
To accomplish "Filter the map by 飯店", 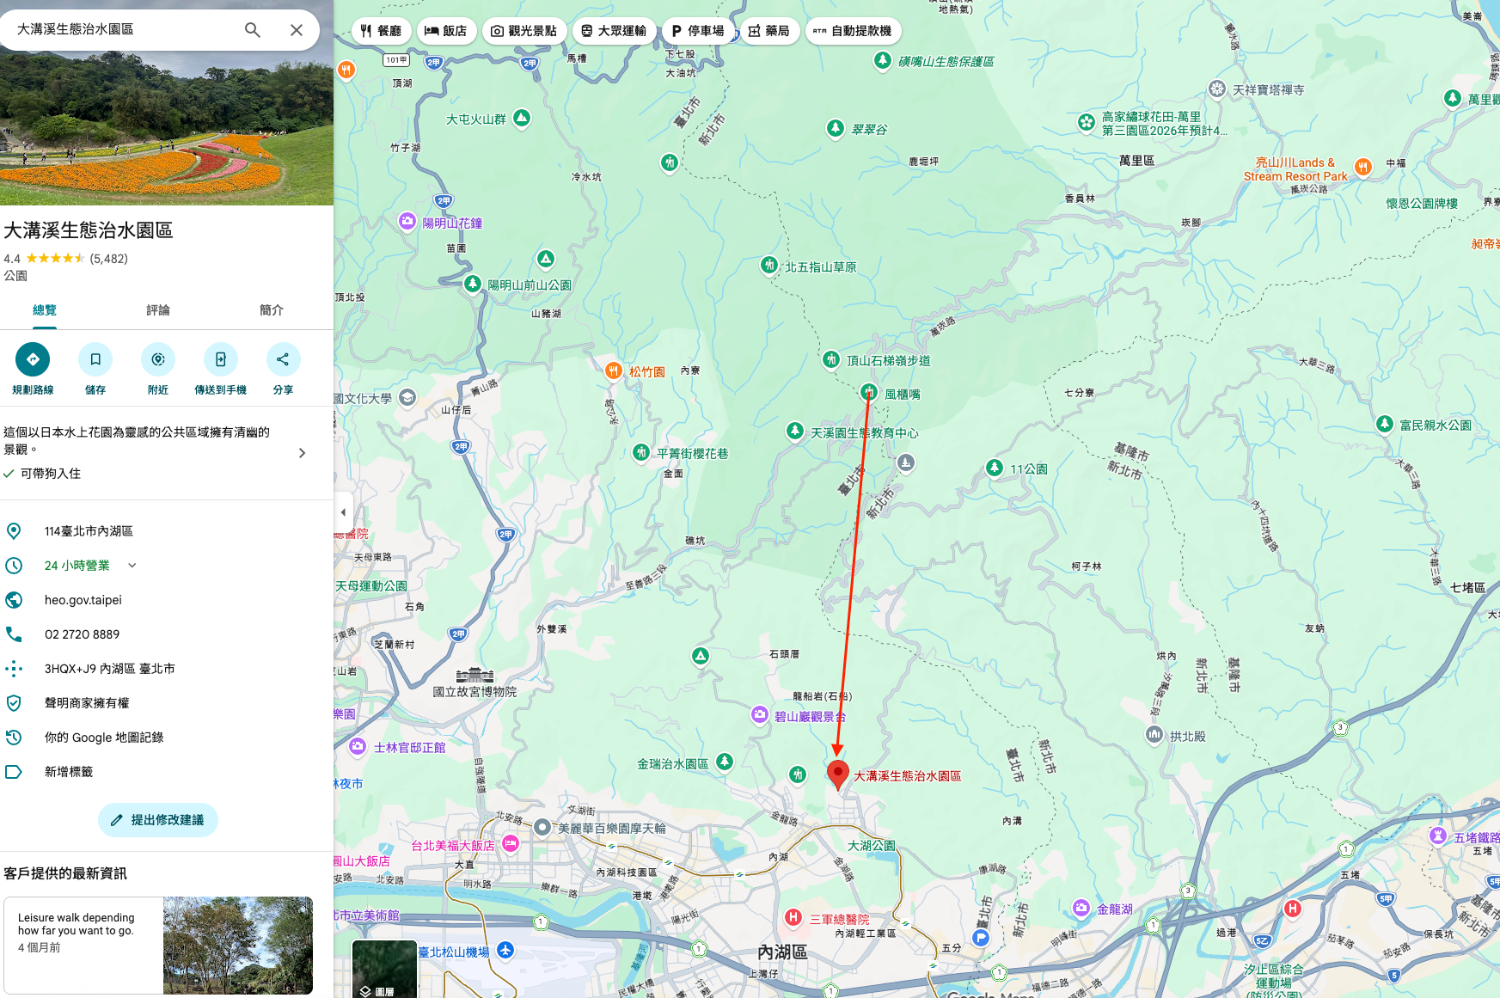I will (446, 31).
